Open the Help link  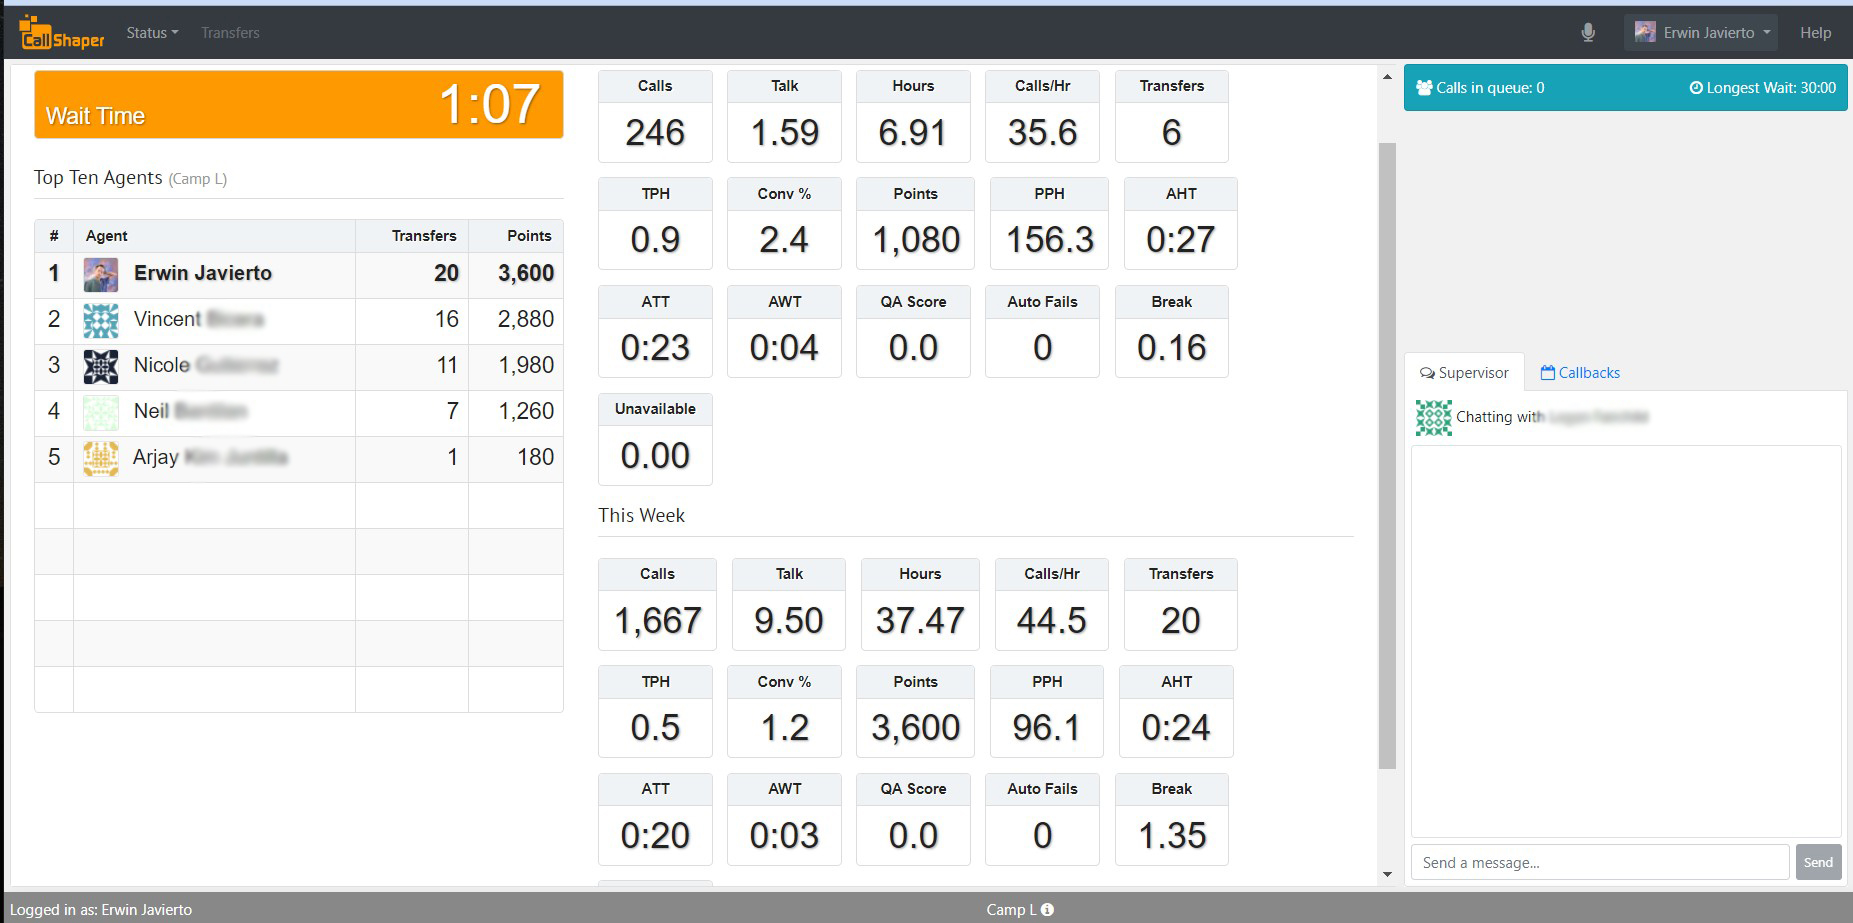pos(1815,33)
